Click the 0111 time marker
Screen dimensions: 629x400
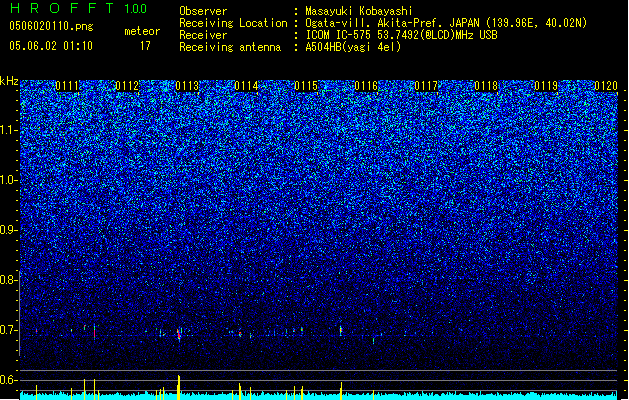coord(67,86)
